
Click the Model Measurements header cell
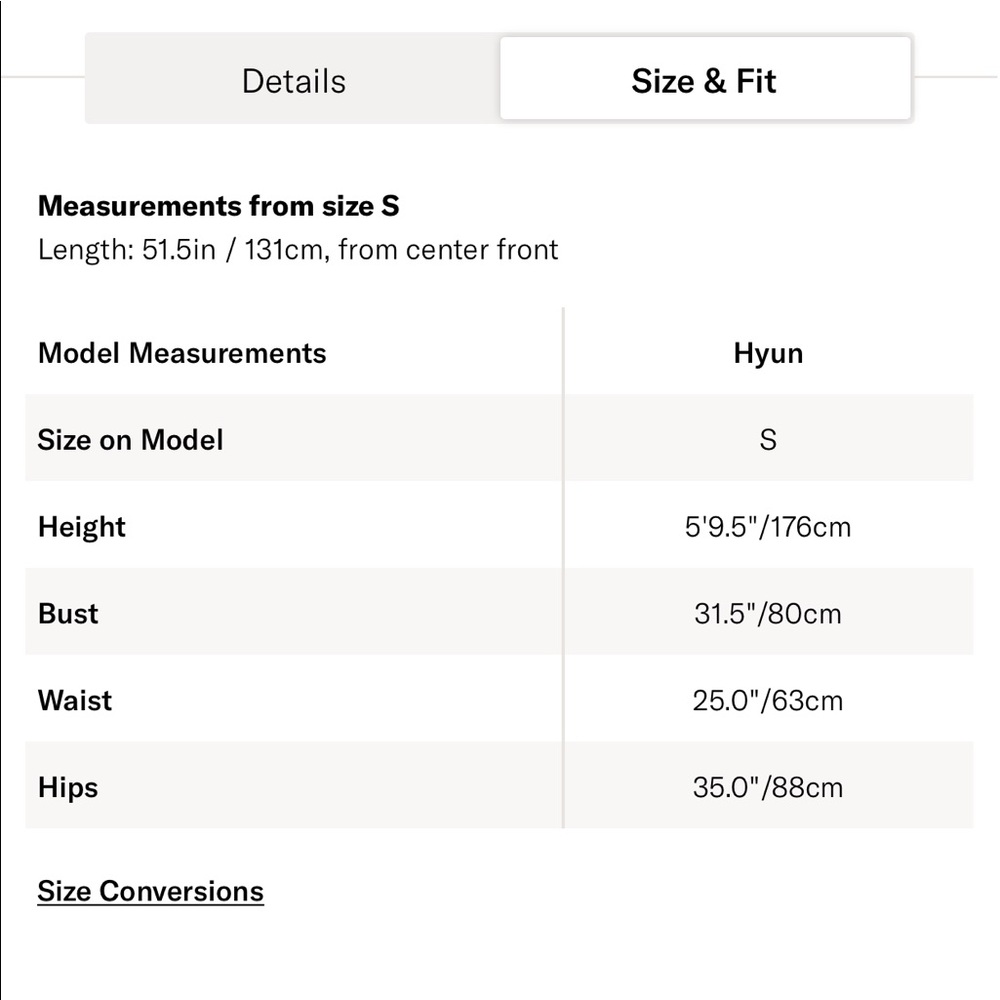point(182,353)
